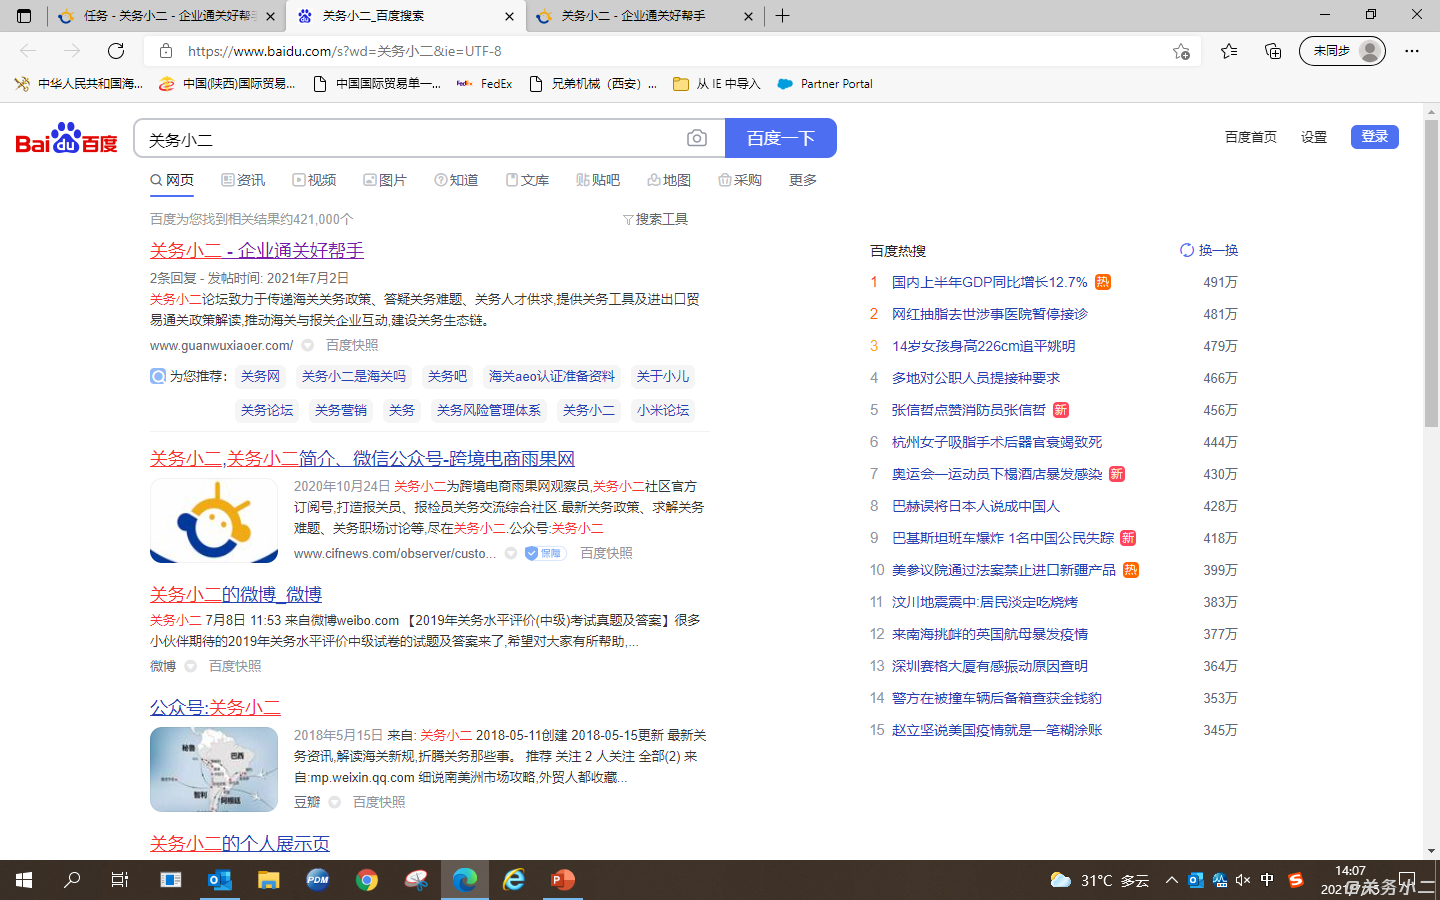Click the camera image search icon
The image size is (1440, 900).
pyautogui.click(x=697, y=138)
